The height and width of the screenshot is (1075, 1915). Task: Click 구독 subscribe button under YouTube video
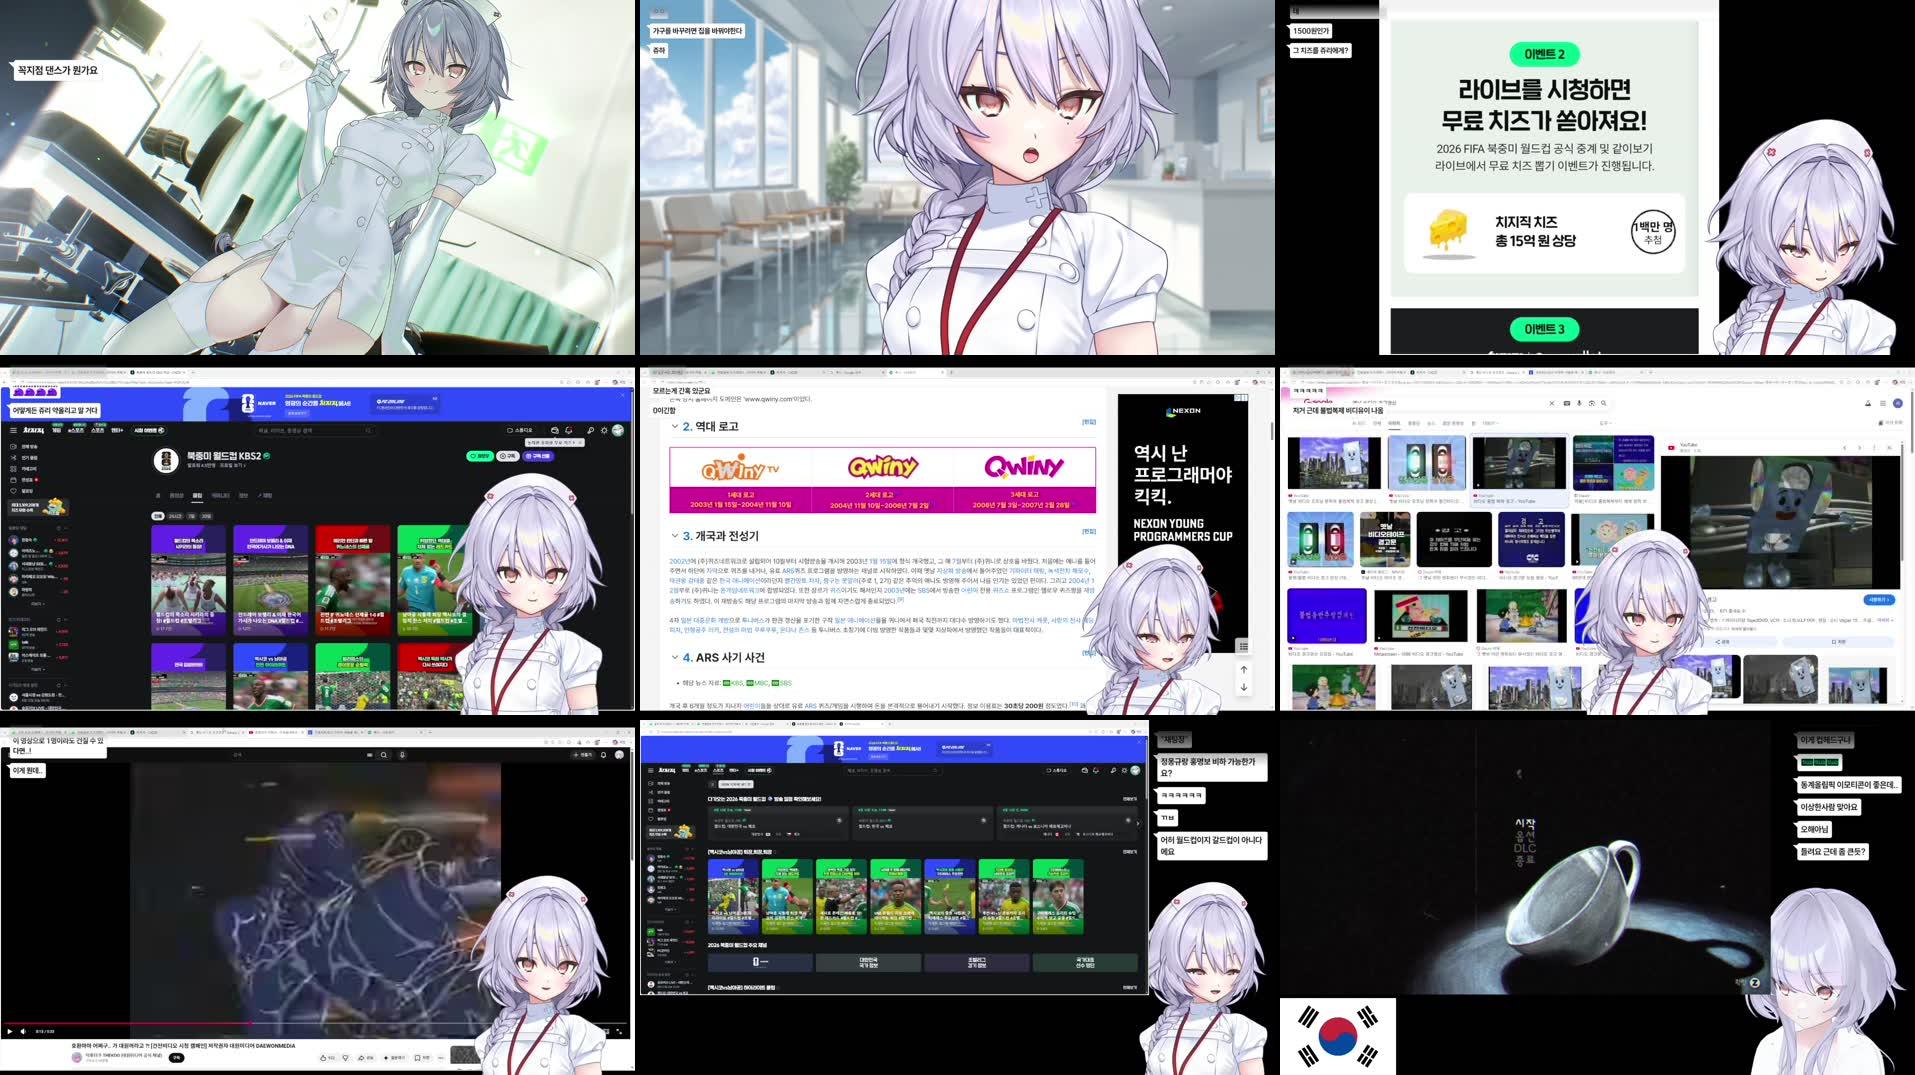click(x=176, y=1057)
